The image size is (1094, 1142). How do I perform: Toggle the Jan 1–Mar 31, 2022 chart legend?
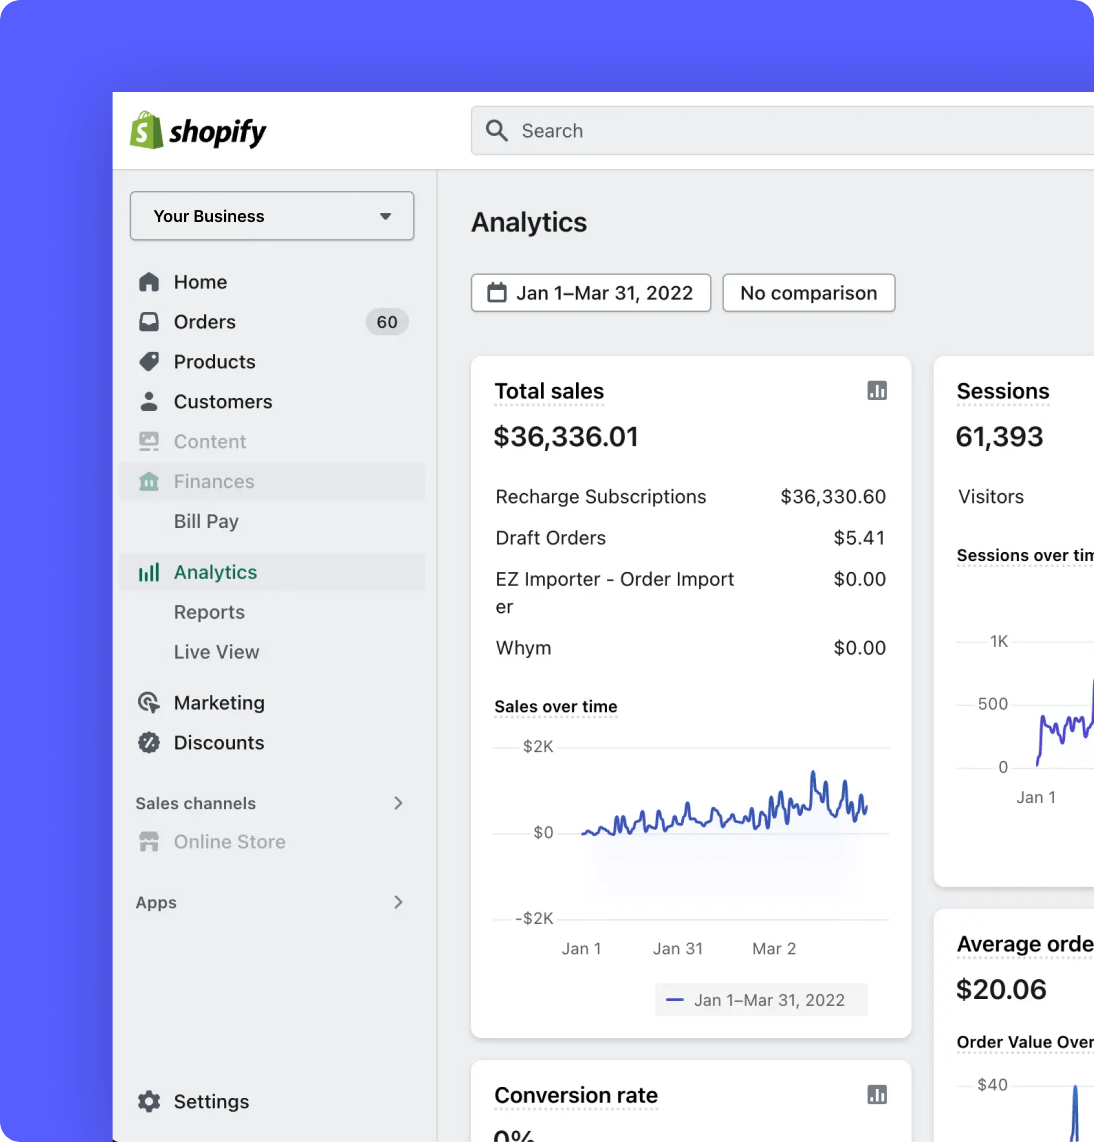(x=761, y=1000)
